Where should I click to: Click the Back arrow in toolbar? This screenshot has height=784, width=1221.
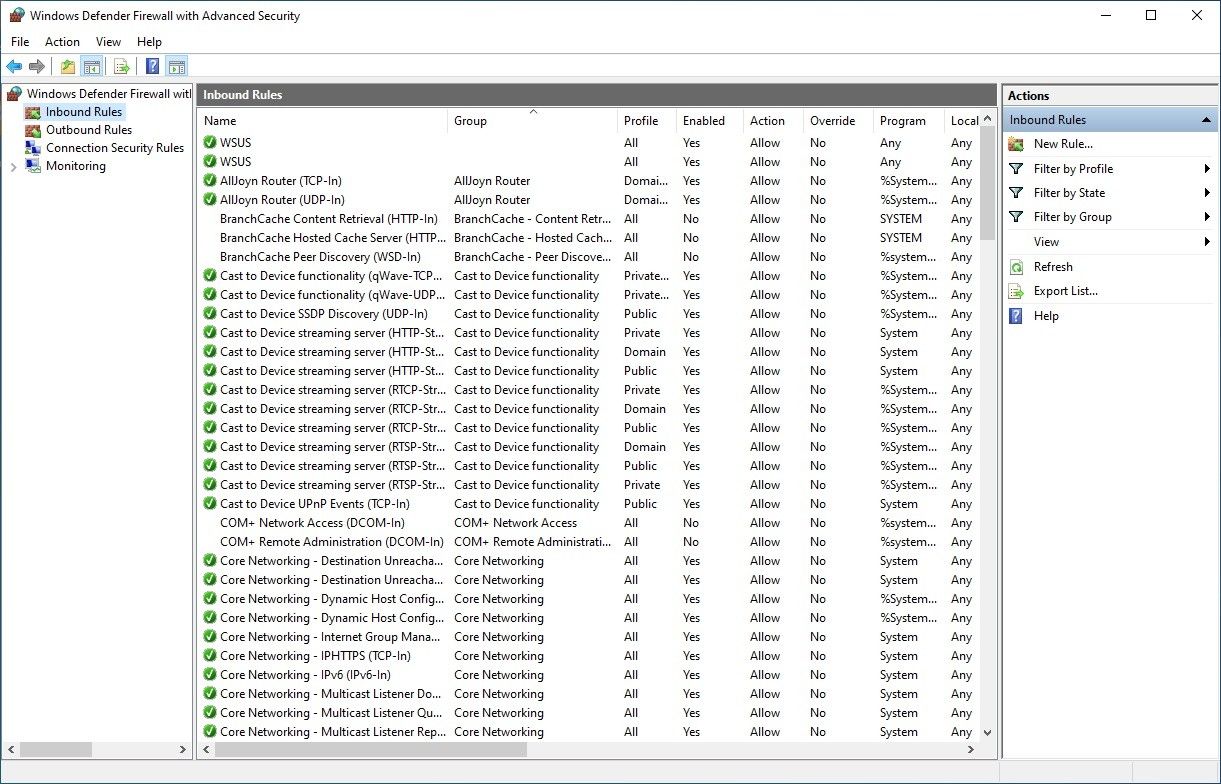coord(14,67)
